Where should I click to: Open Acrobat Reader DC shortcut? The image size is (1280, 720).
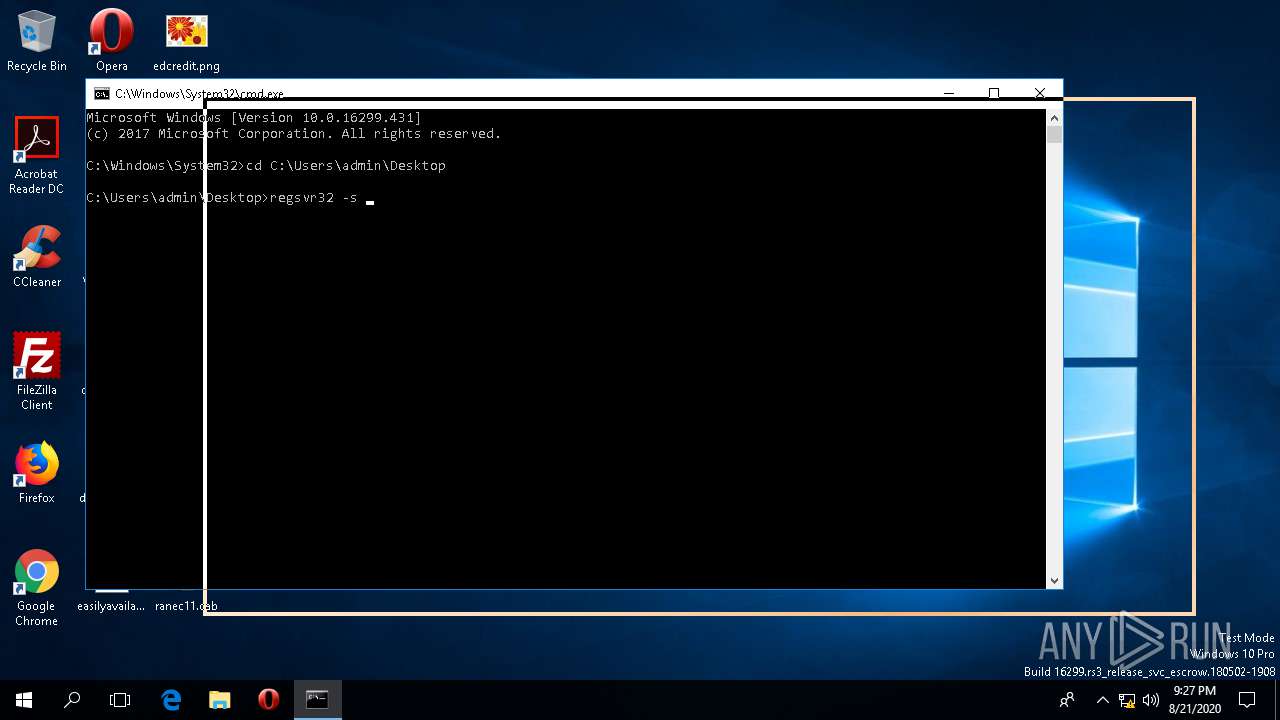point(37,155)
